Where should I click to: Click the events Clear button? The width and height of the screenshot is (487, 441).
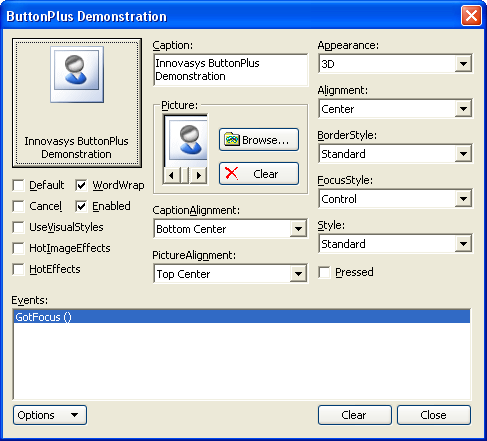[x=355, y=415]
